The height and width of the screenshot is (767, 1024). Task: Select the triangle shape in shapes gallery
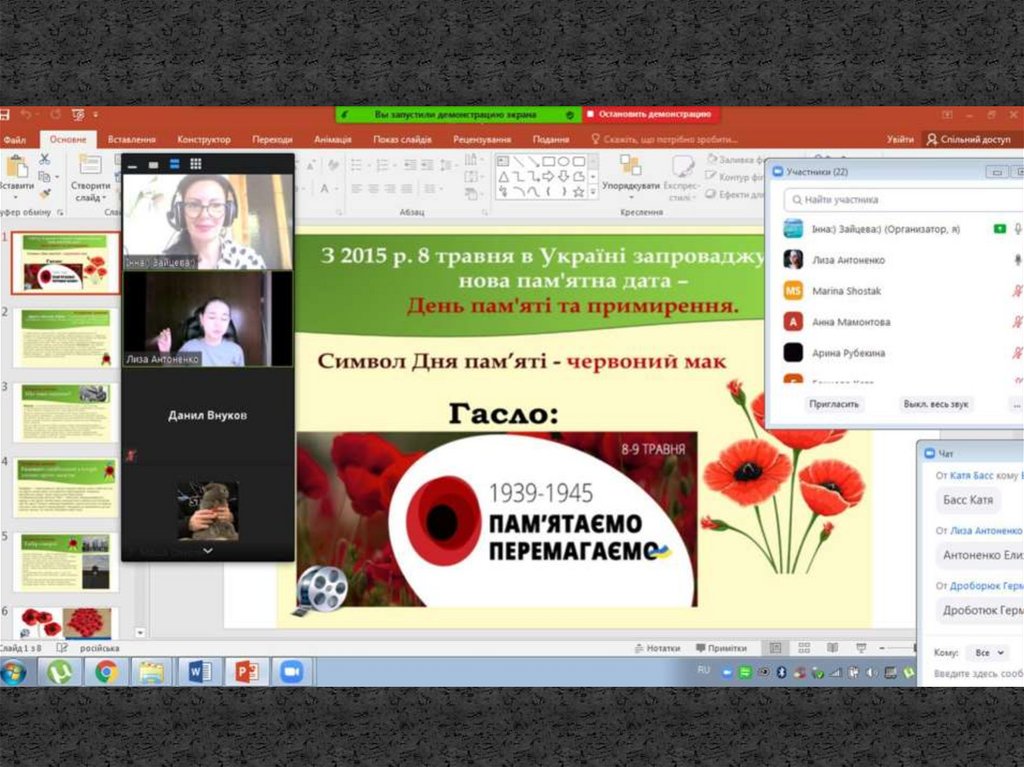[503, 176]
